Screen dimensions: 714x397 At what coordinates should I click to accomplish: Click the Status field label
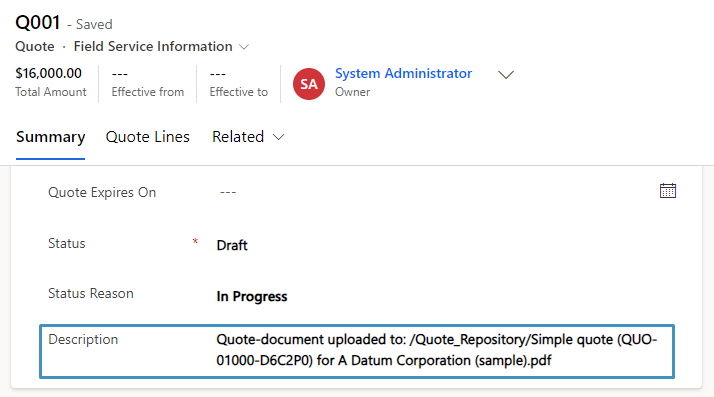pyautogui.click(x=66, y=244)
